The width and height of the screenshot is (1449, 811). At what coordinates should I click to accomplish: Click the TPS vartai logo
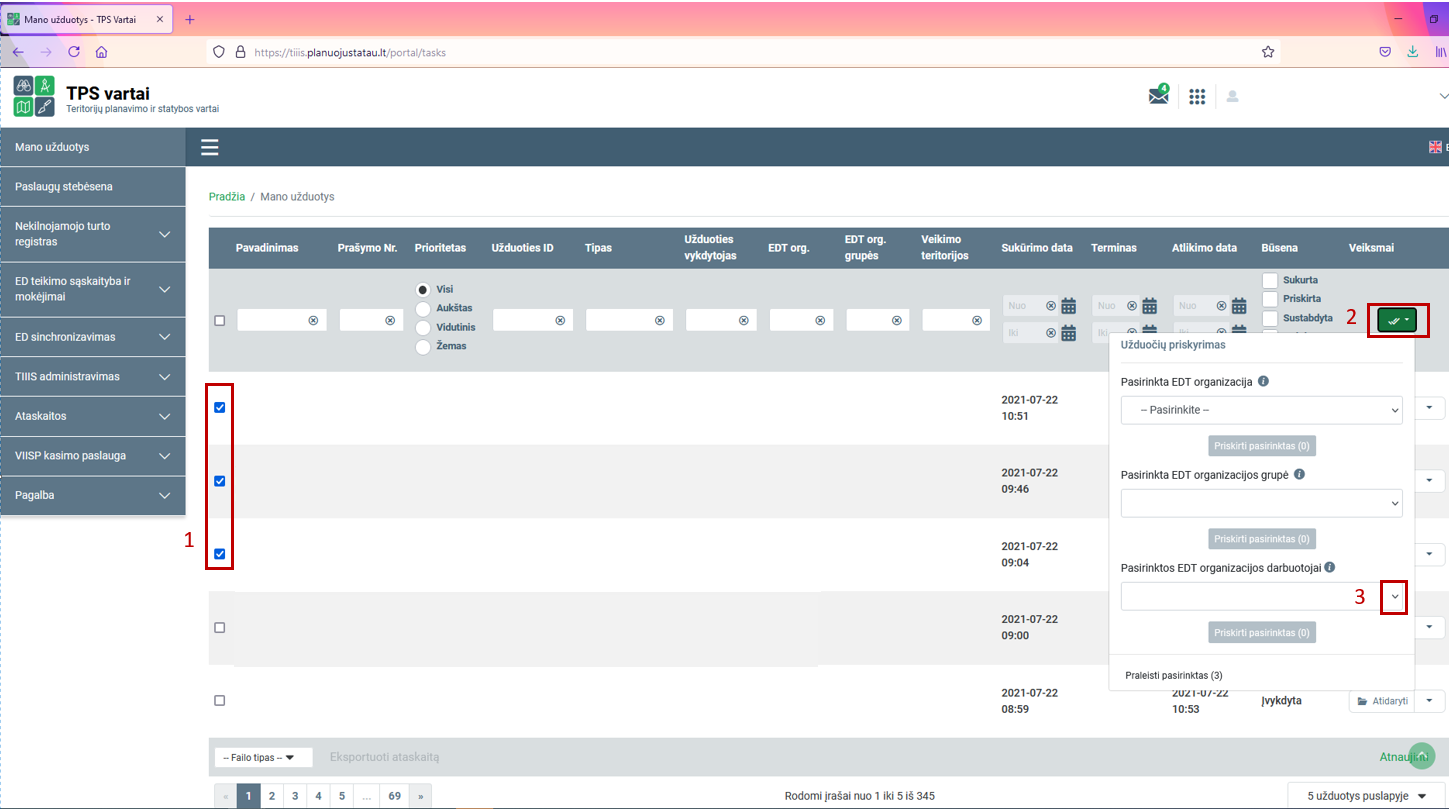[x=35, y=96]
